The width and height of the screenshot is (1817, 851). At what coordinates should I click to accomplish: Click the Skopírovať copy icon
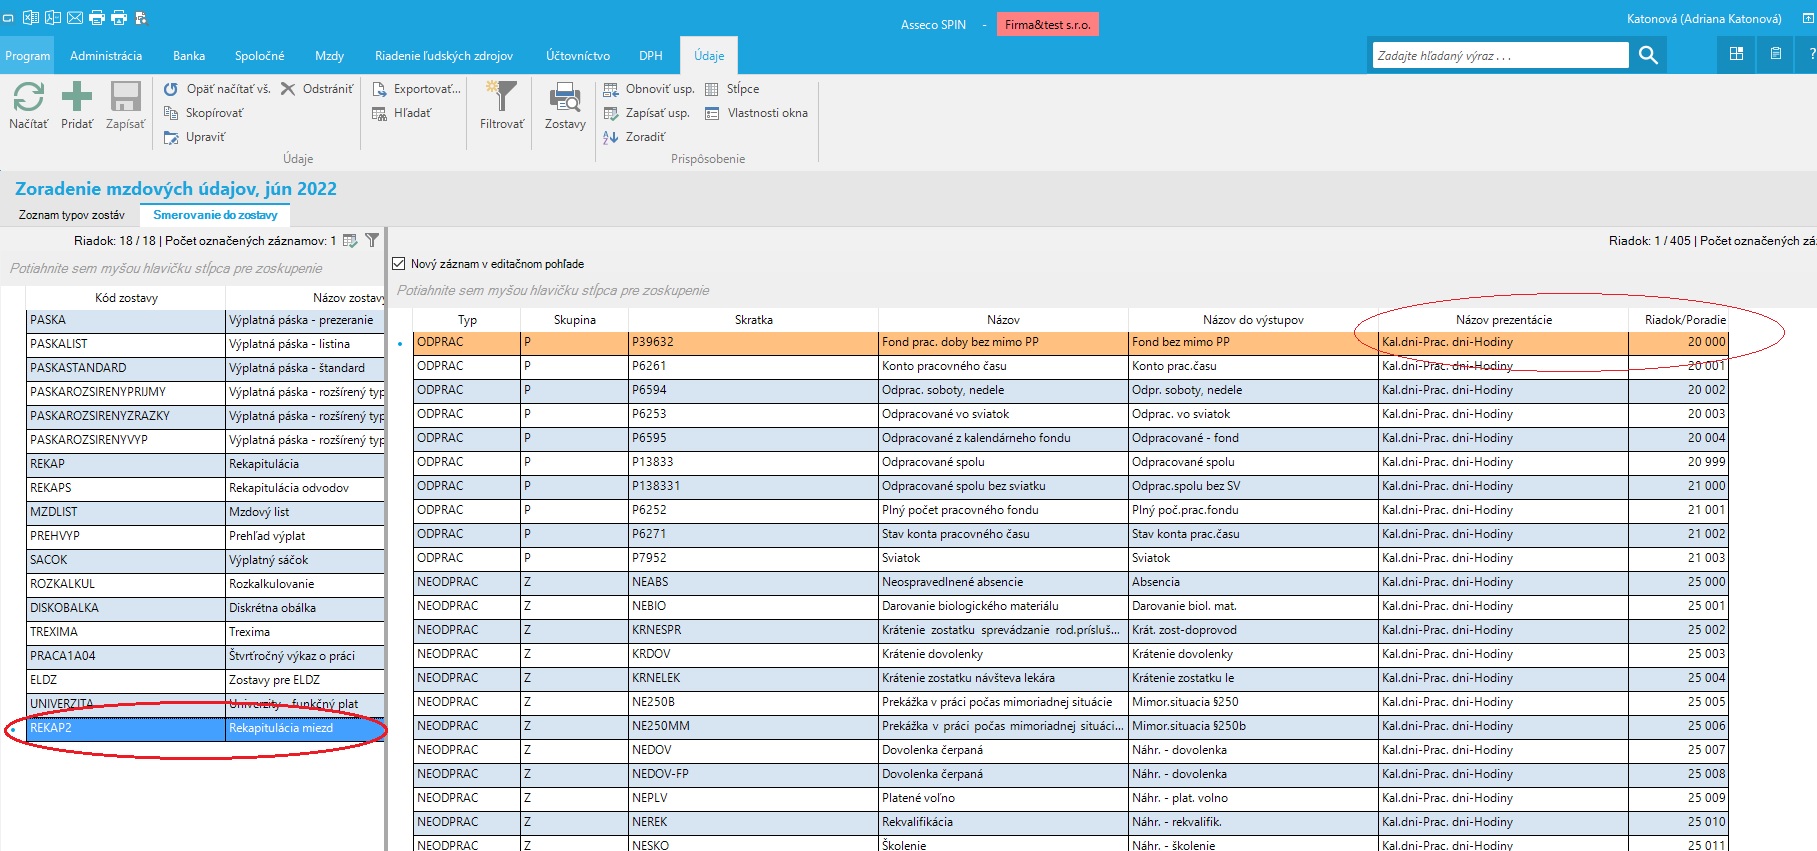(171, 113)
